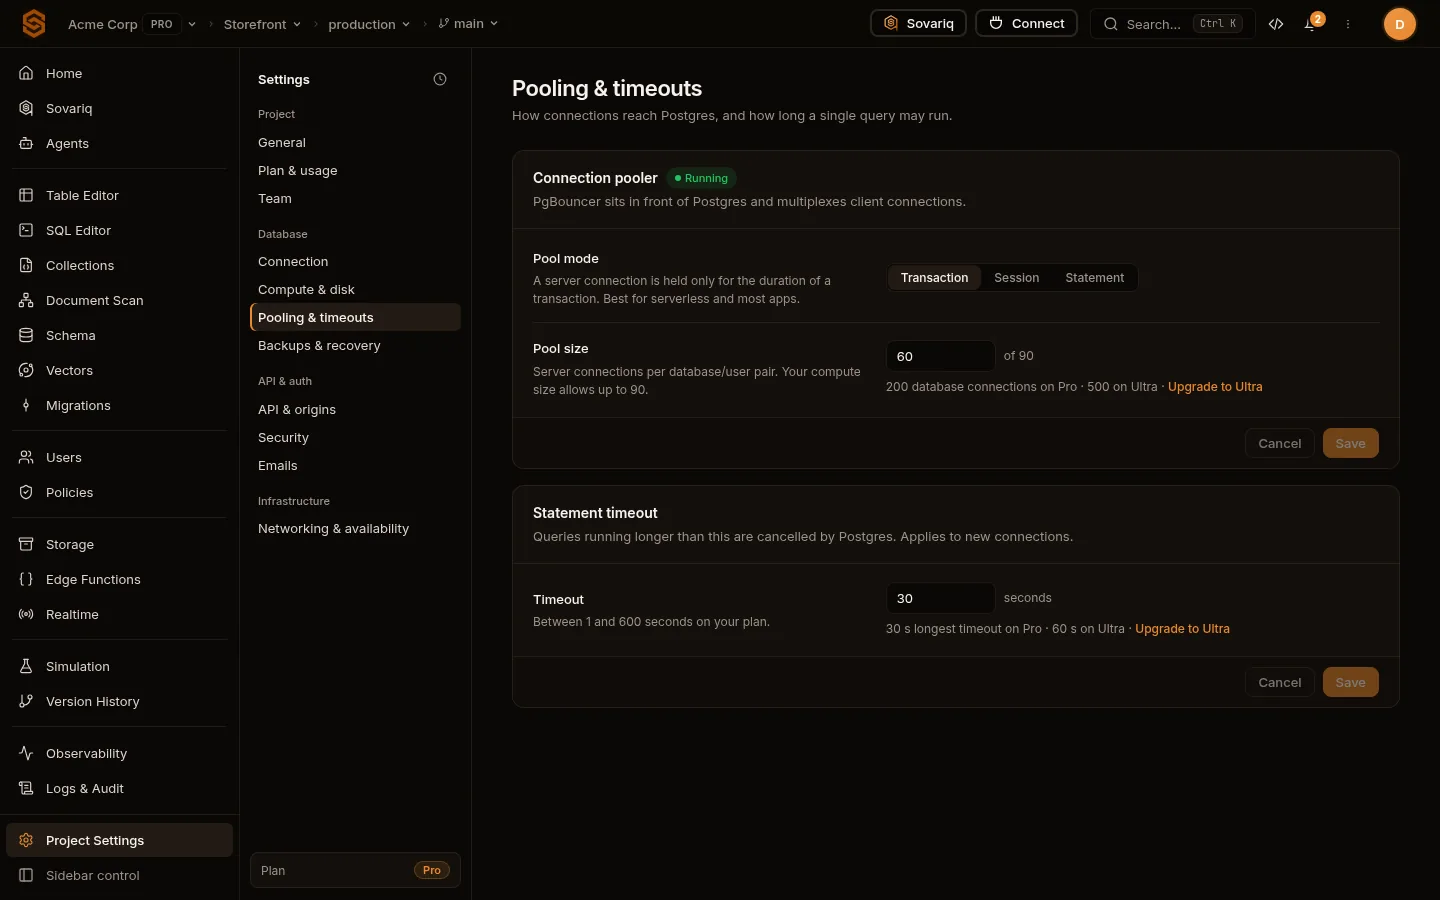Open Migrations
Screen dimensions: 1440x900
click(120, 405)
